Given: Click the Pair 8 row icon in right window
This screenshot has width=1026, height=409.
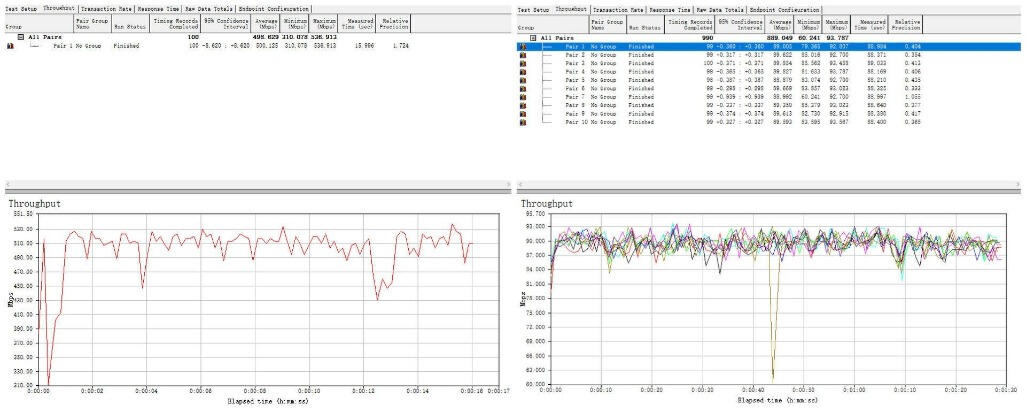Looking at the screenshot, I should pos(523,105).
